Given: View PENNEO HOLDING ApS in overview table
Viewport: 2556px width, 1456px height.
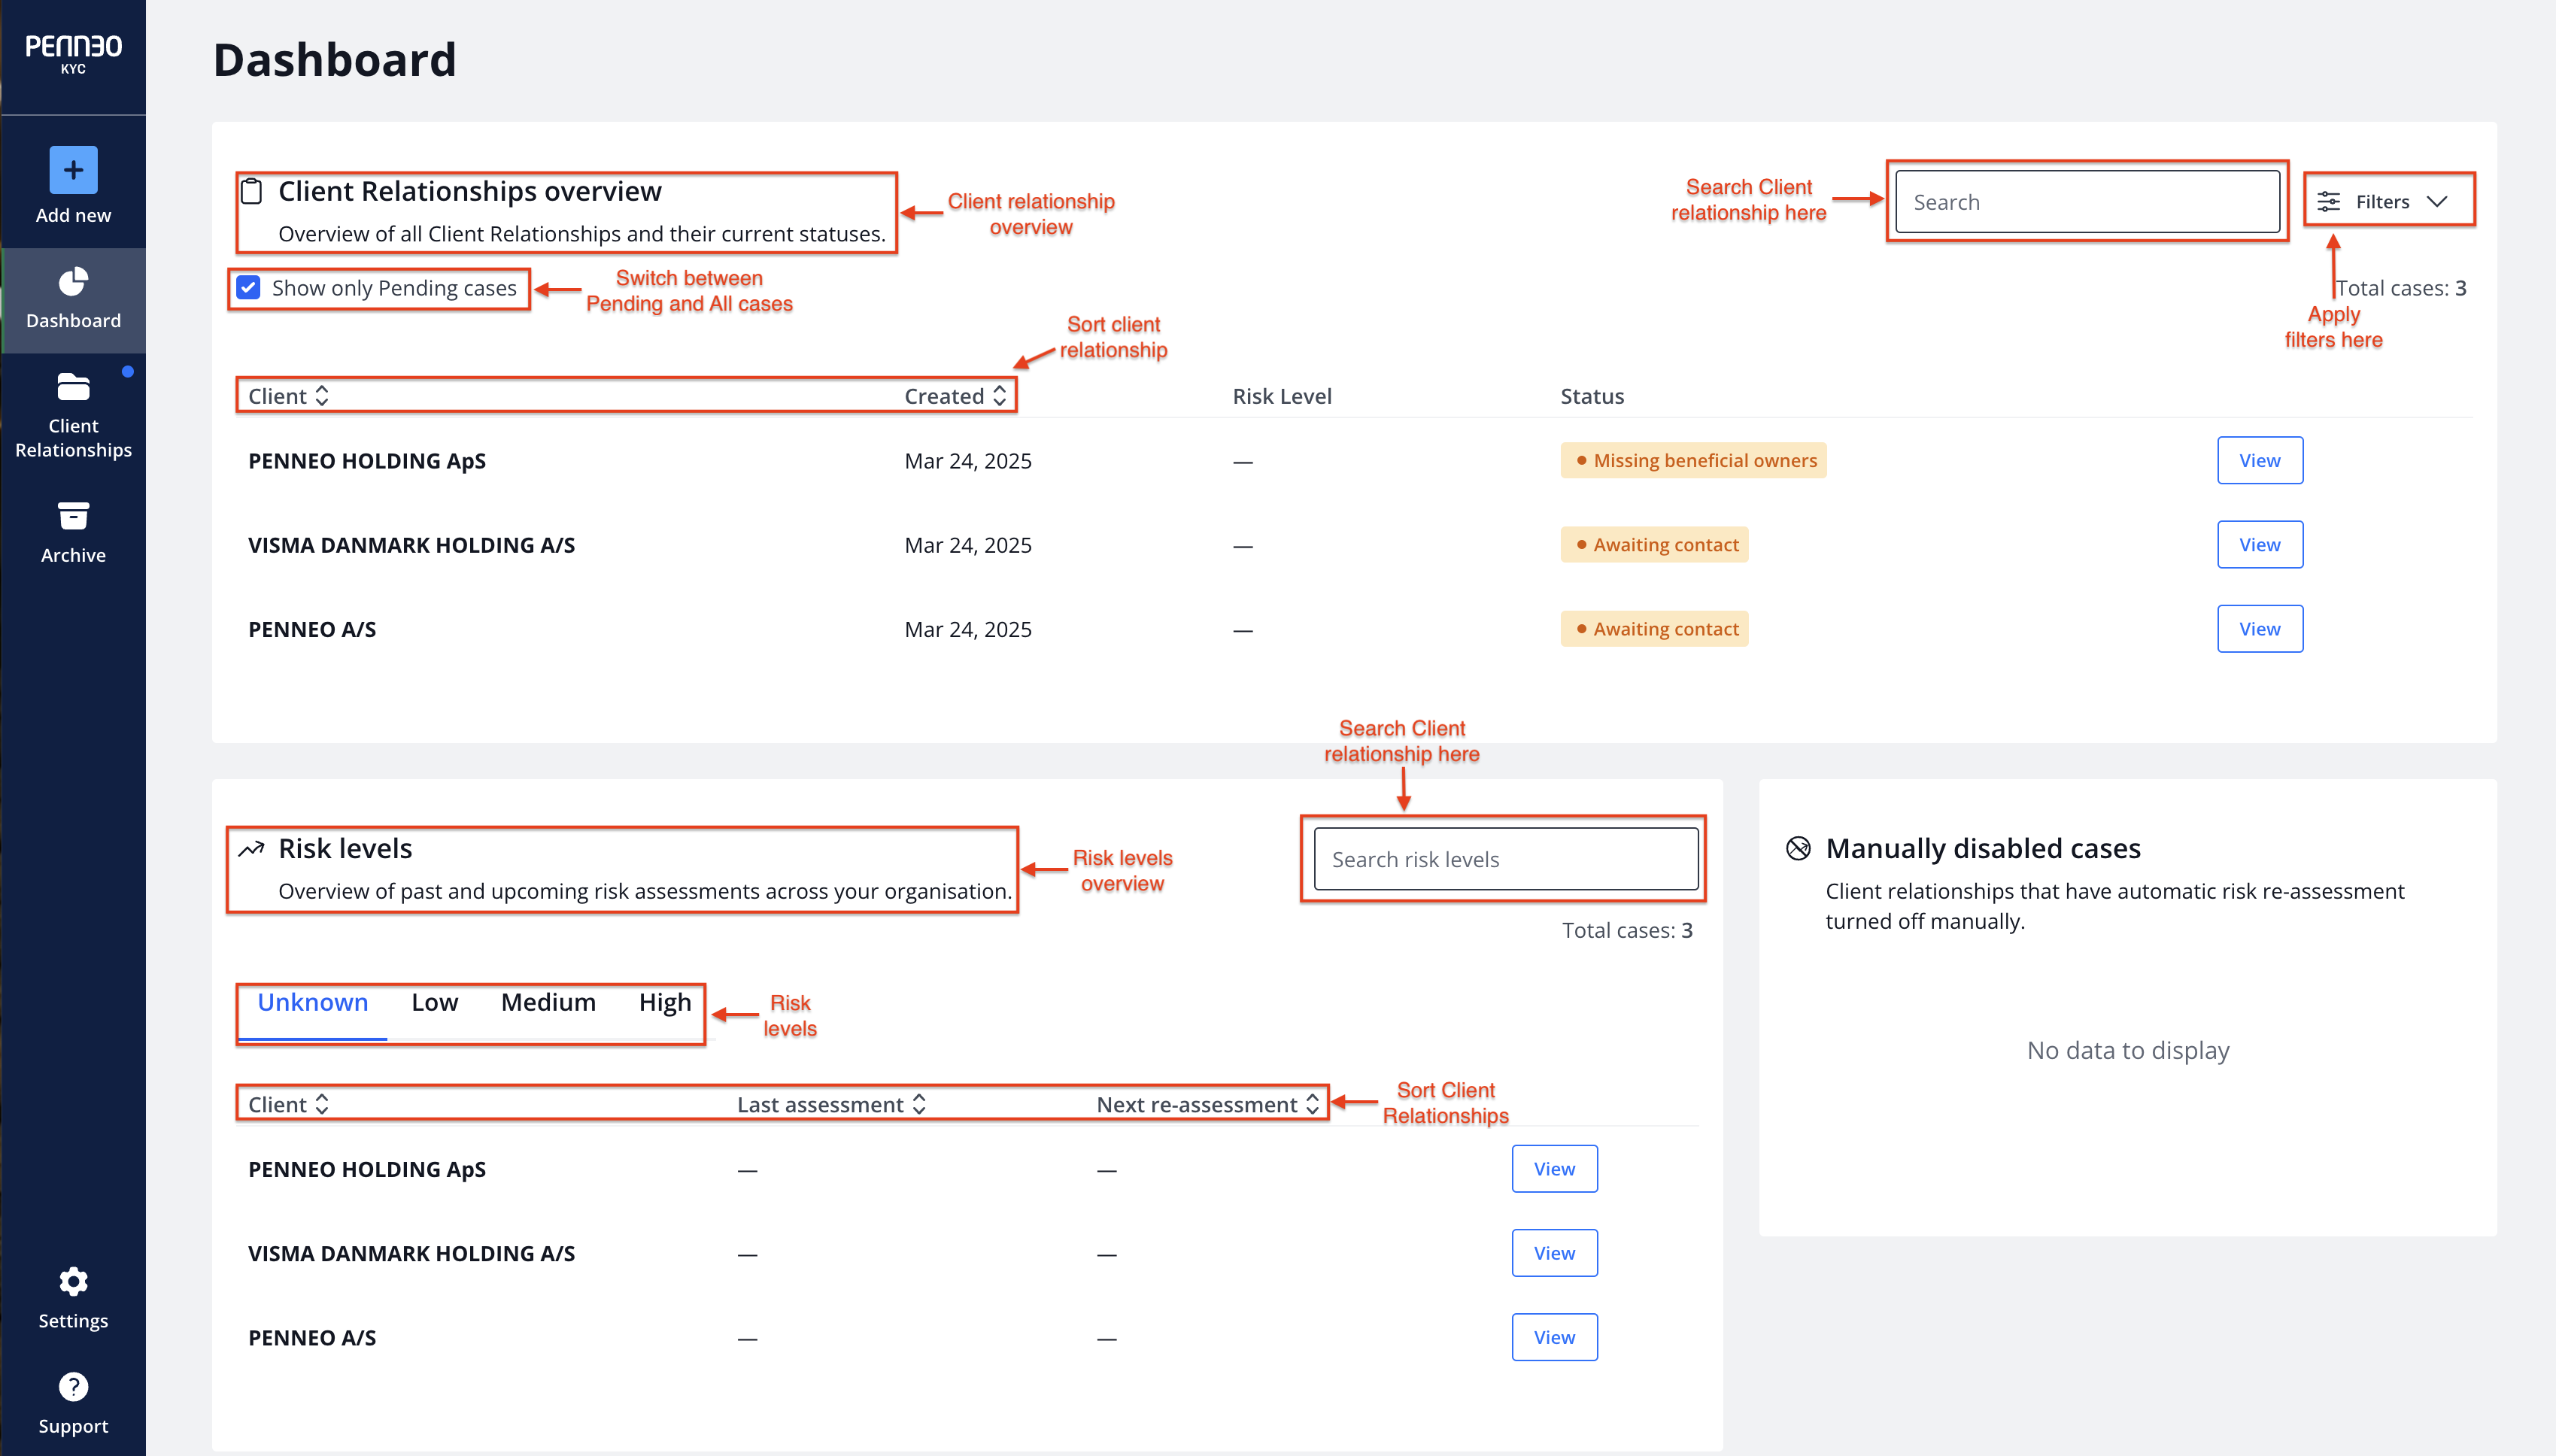Looking at the screenshot, I should [2260, 460].
